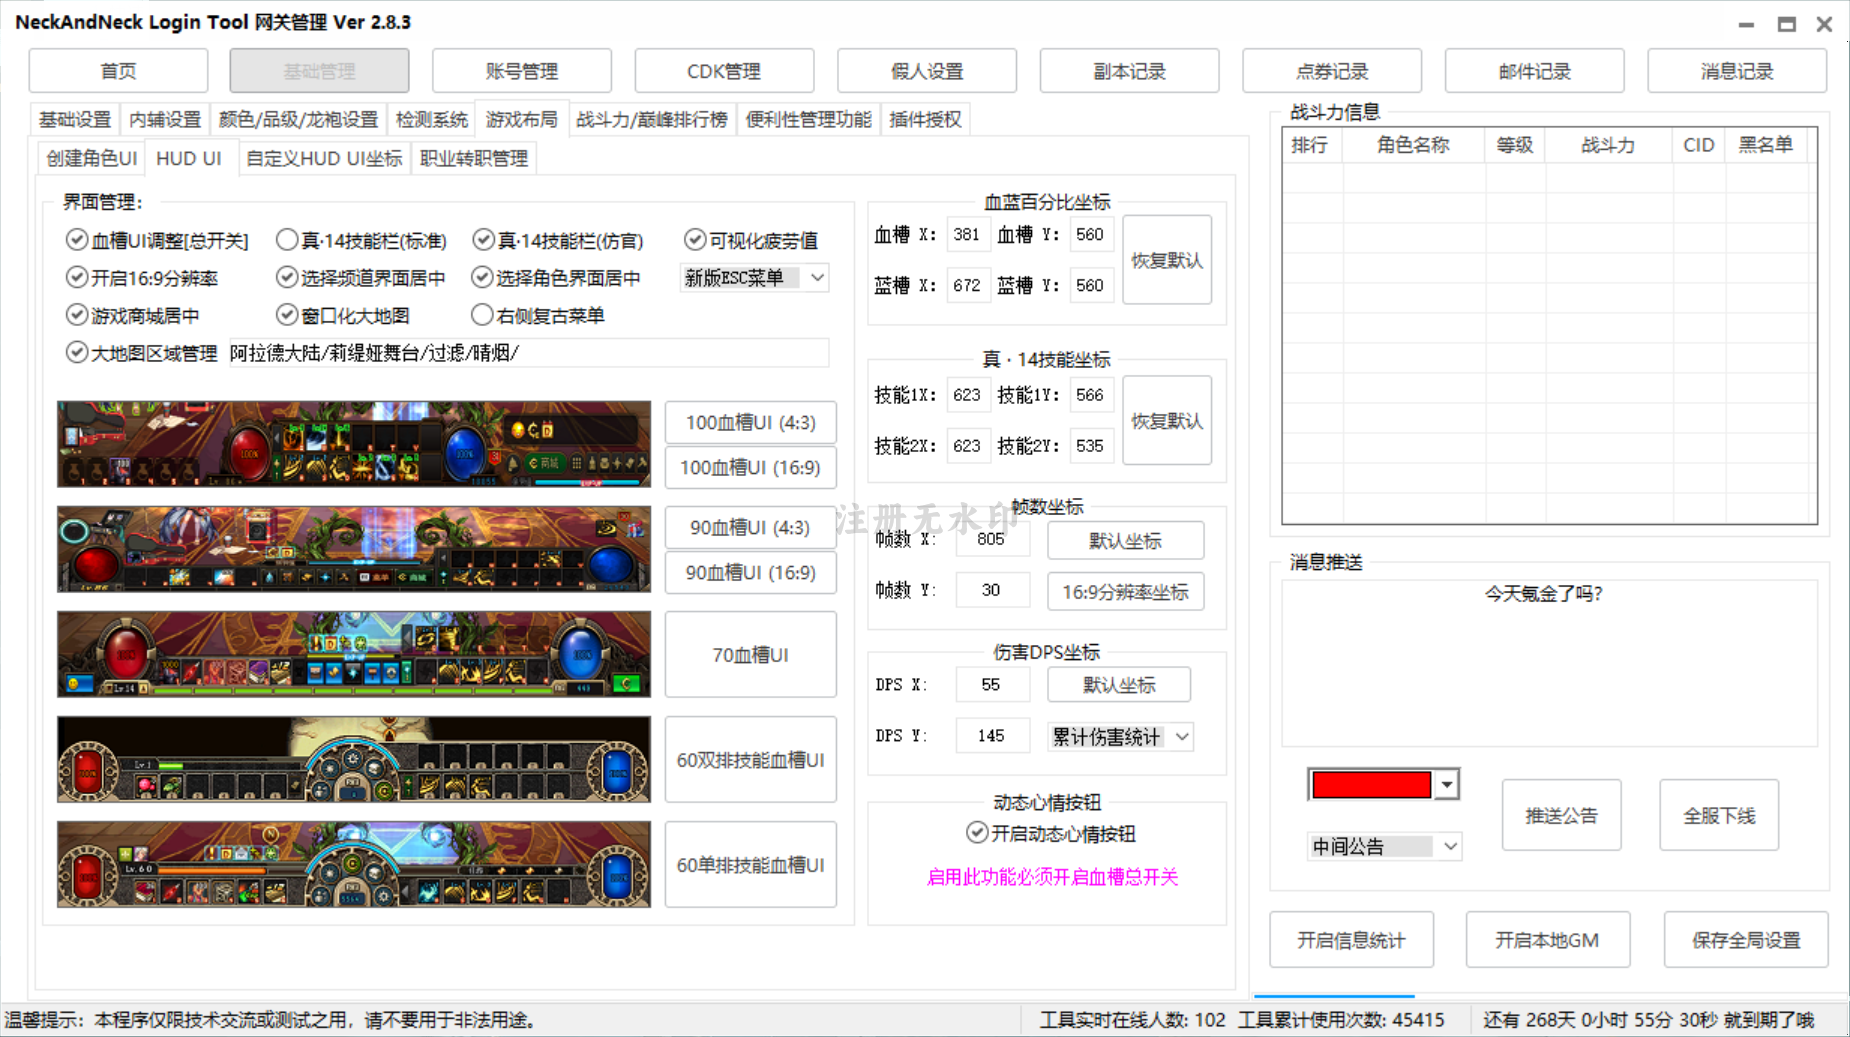Apply 100血槽UI (16:9) layout

tap(750, 467)
